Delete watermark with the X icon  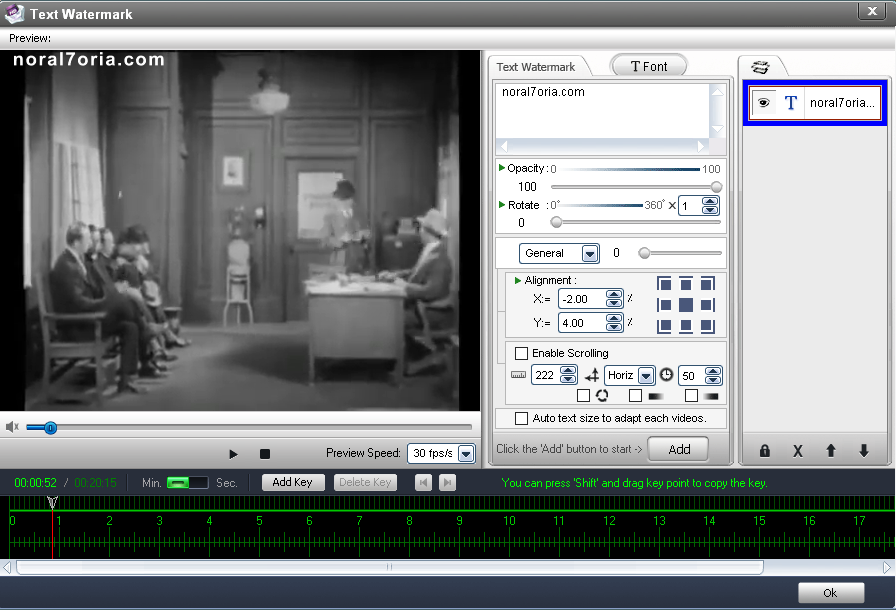click(797, 451)
